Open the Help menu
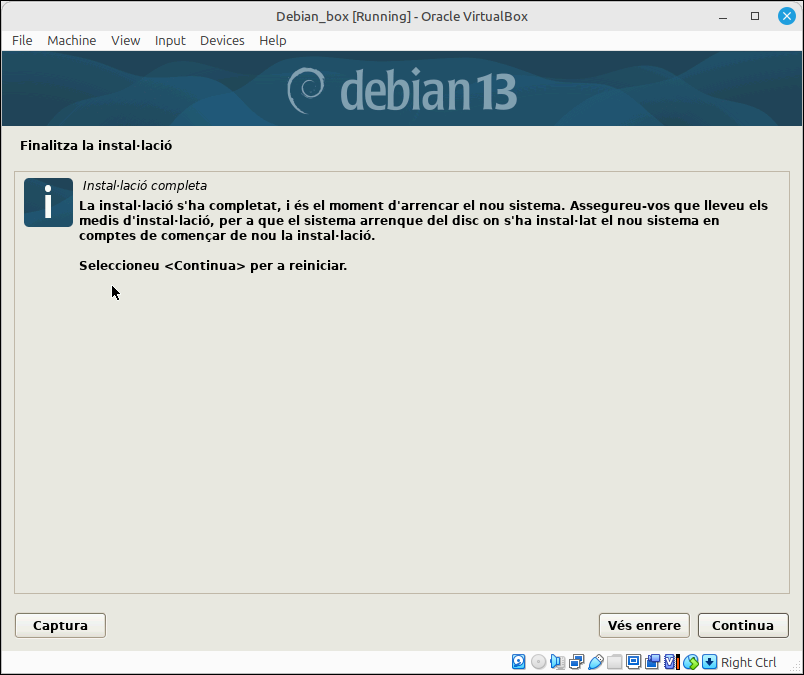 (272, 41)
